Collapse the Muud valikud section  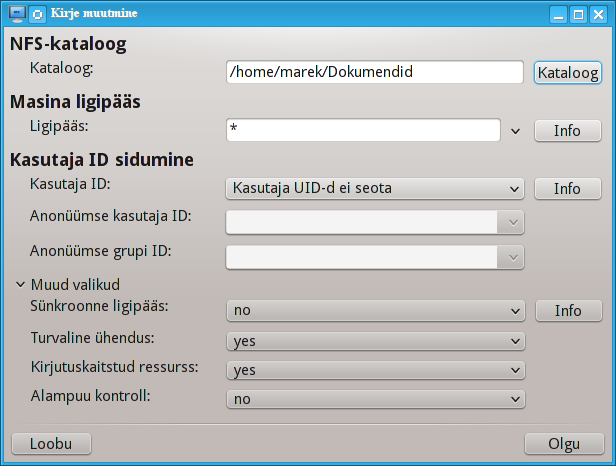(x=20, y=284)
